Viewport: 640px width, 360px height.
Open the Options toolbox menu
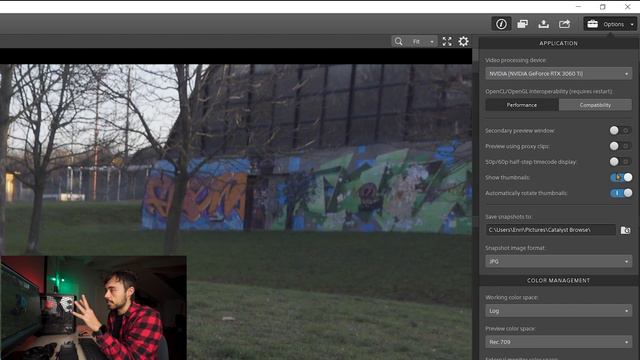[x=610, y=24]
